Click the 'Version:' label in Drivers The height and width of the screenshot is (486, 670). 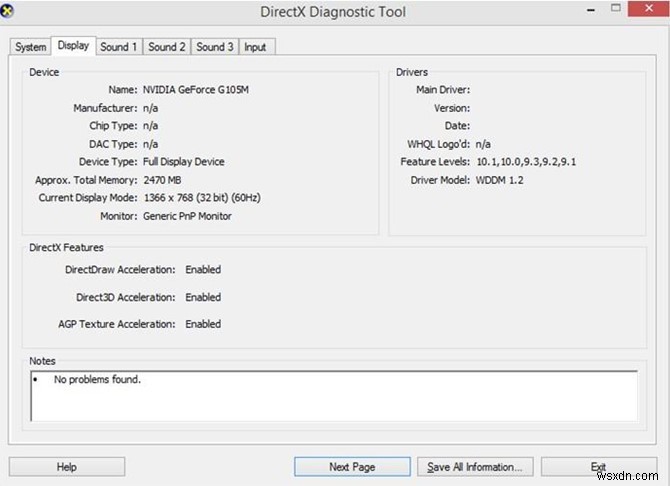(x=452, y=108)
